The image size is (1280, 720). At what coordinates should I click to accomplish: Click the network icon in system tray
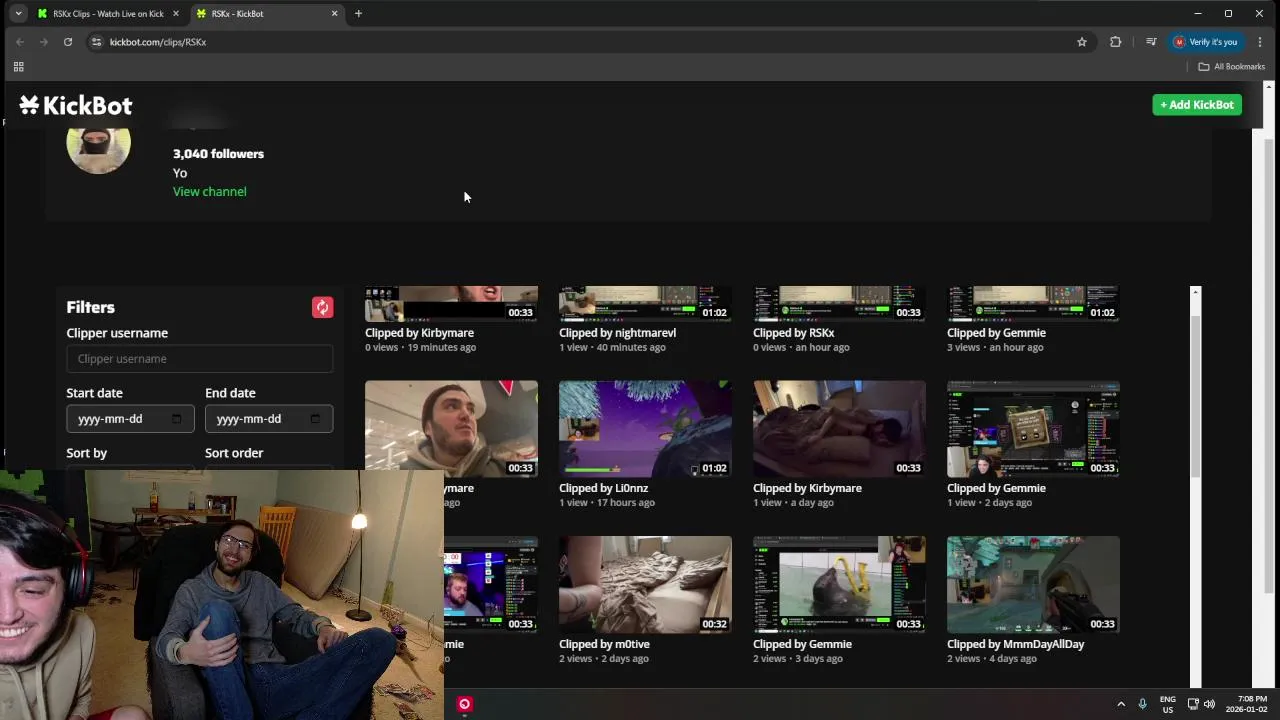coord(1193,704)
